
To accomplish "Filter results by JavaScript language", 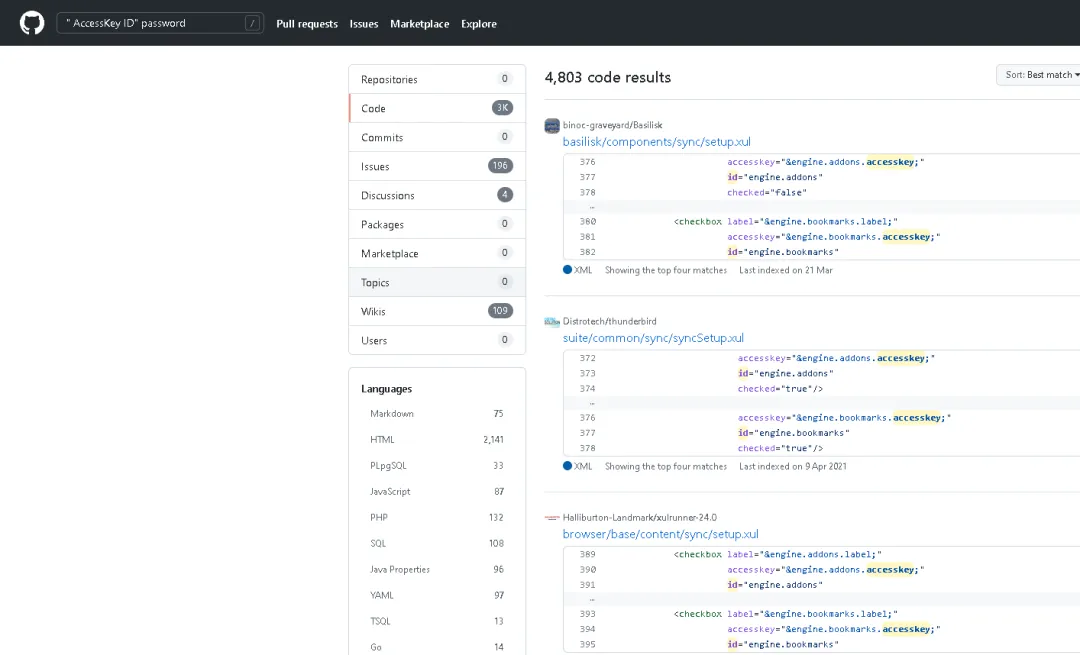I will (x=437, y=491).
